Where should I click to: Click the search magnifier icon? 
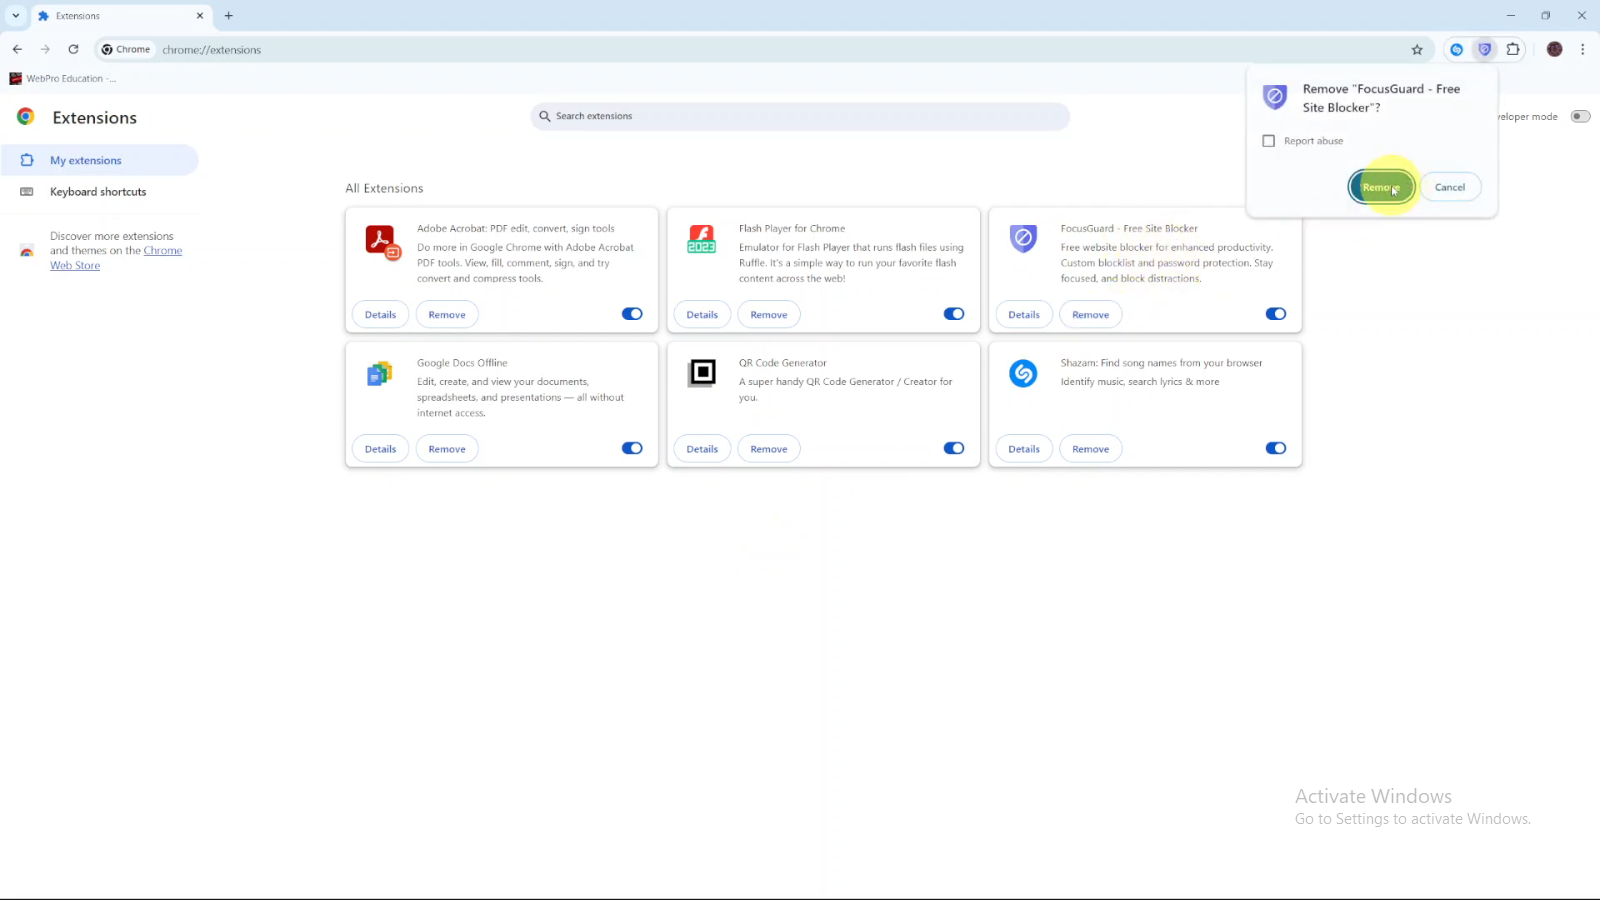coord(545,116)
